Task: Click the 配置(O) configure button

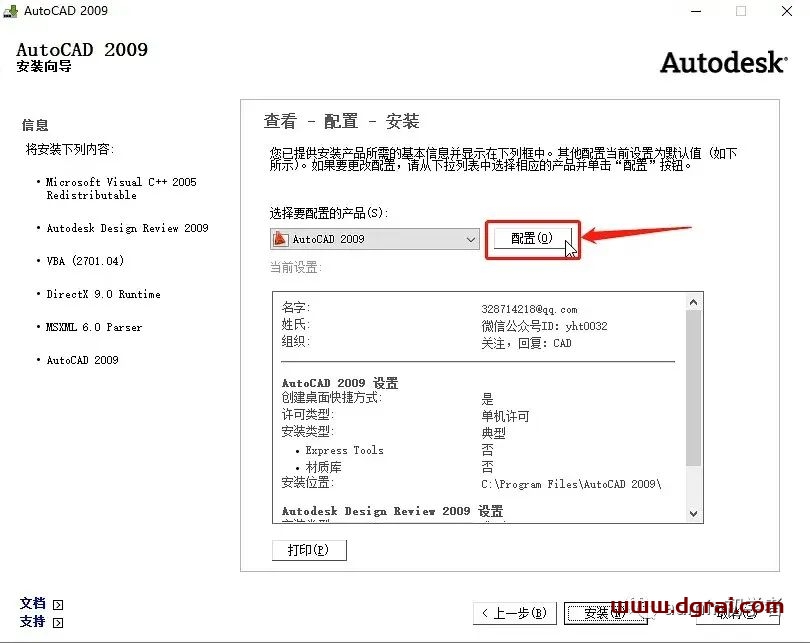Action: coord(533,239)
